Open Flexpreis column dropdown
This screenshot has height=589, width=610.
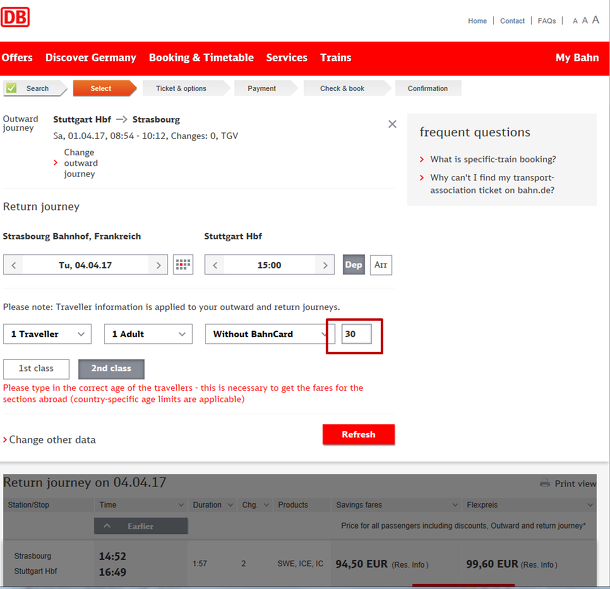tap(590, 505)
